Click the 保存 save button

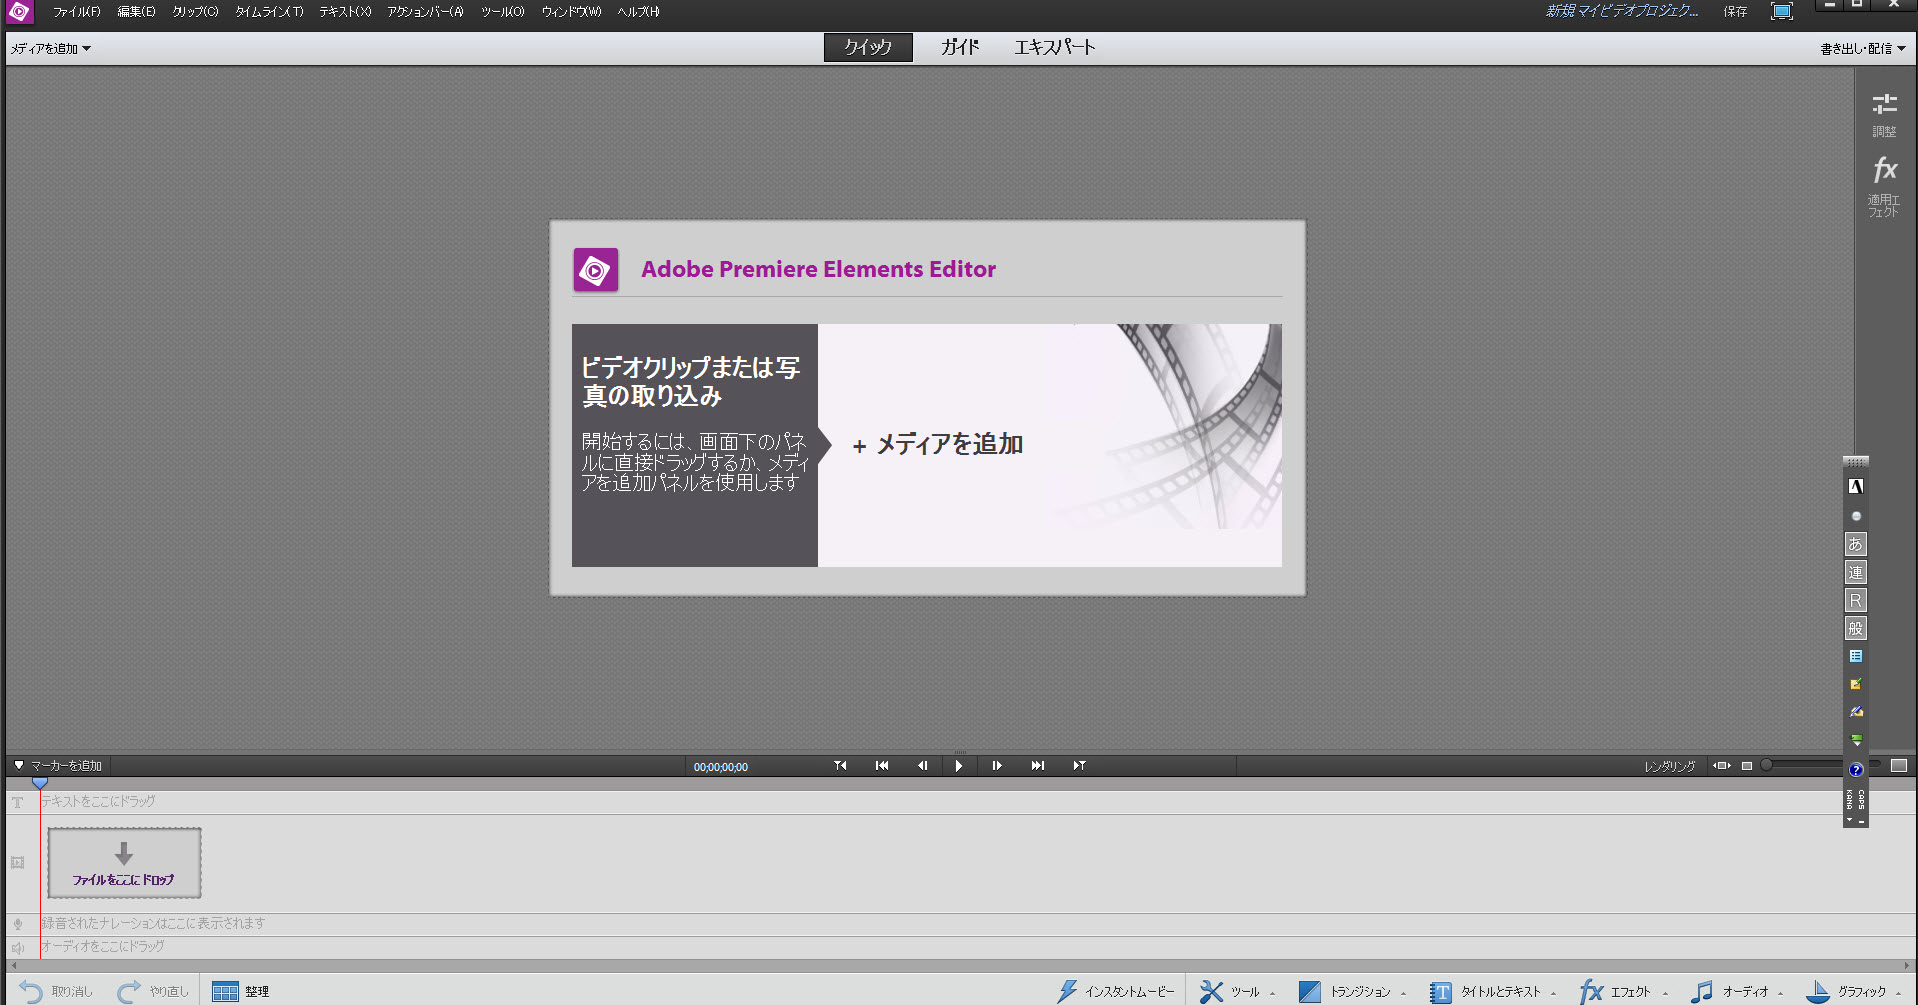point(1735,12)
